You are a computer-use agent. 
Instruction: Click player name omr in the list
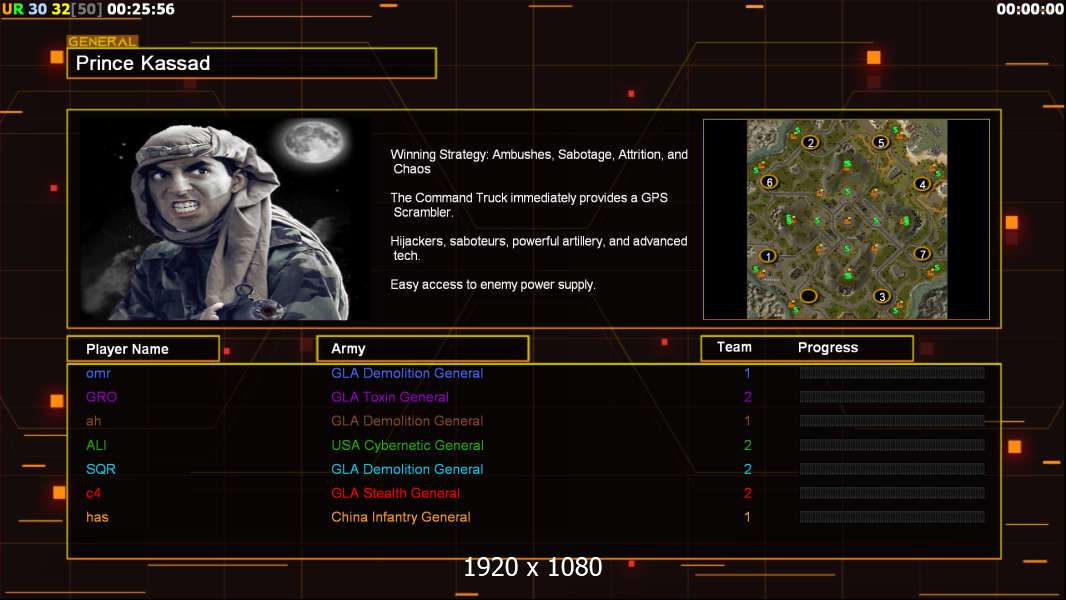[98, 373]
